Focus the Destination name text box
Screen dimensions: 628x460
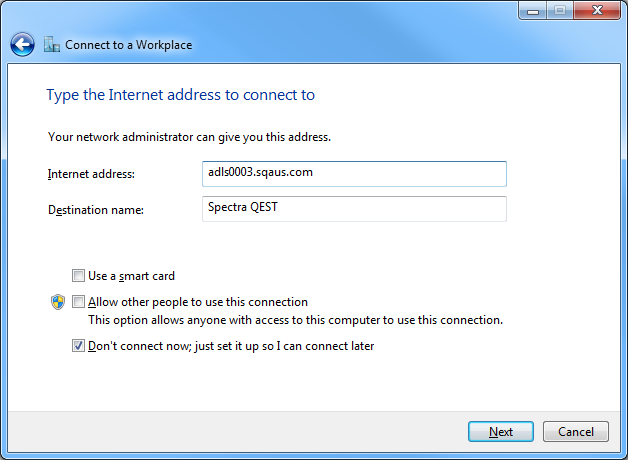[354, 208]
